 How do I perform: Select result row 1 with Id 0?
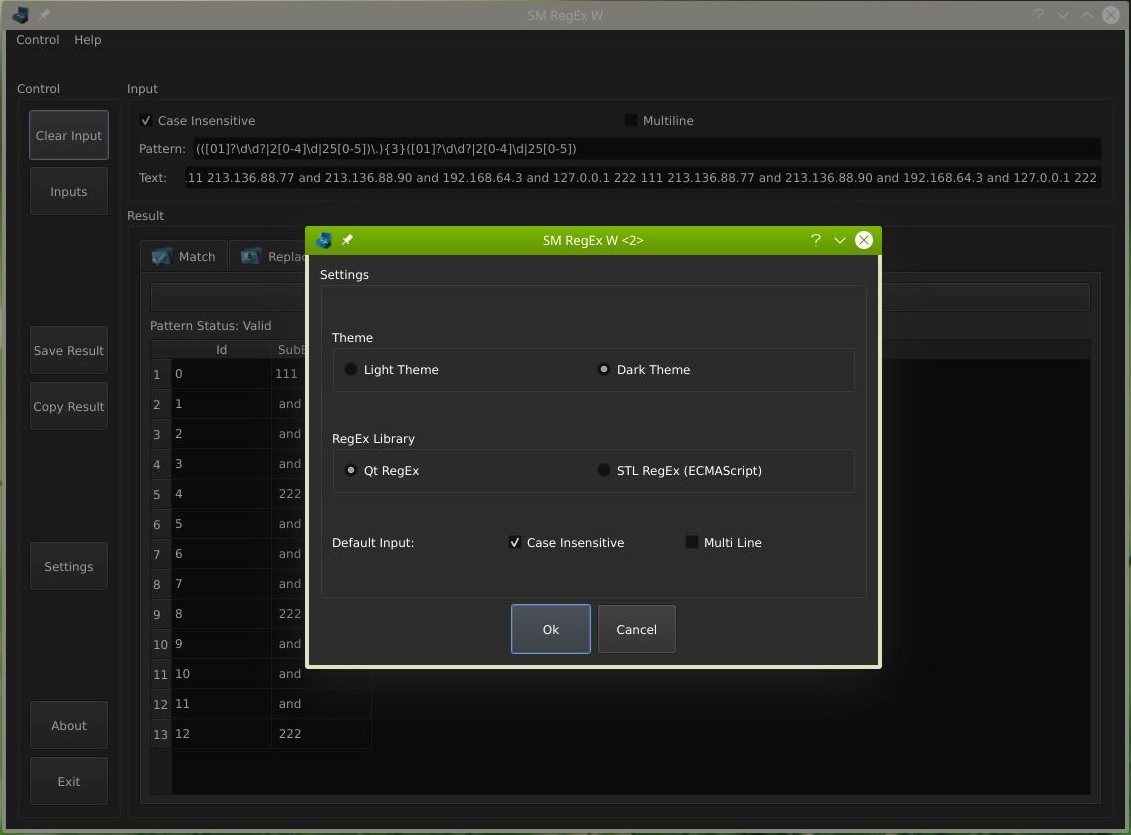coord(221,374)
